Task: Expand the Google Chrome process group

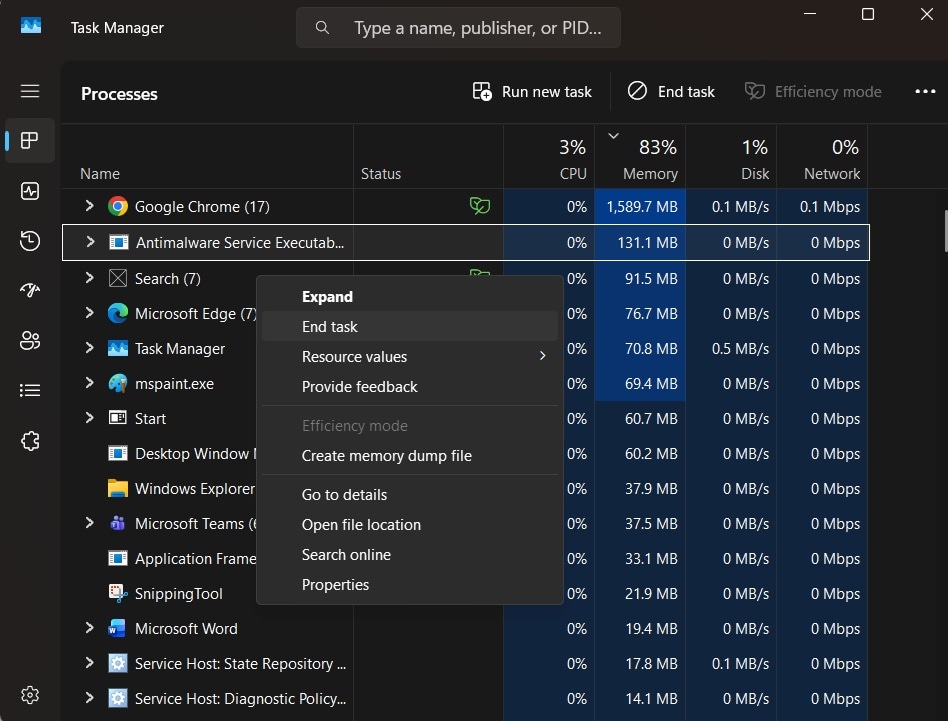Action: point(88,206)
